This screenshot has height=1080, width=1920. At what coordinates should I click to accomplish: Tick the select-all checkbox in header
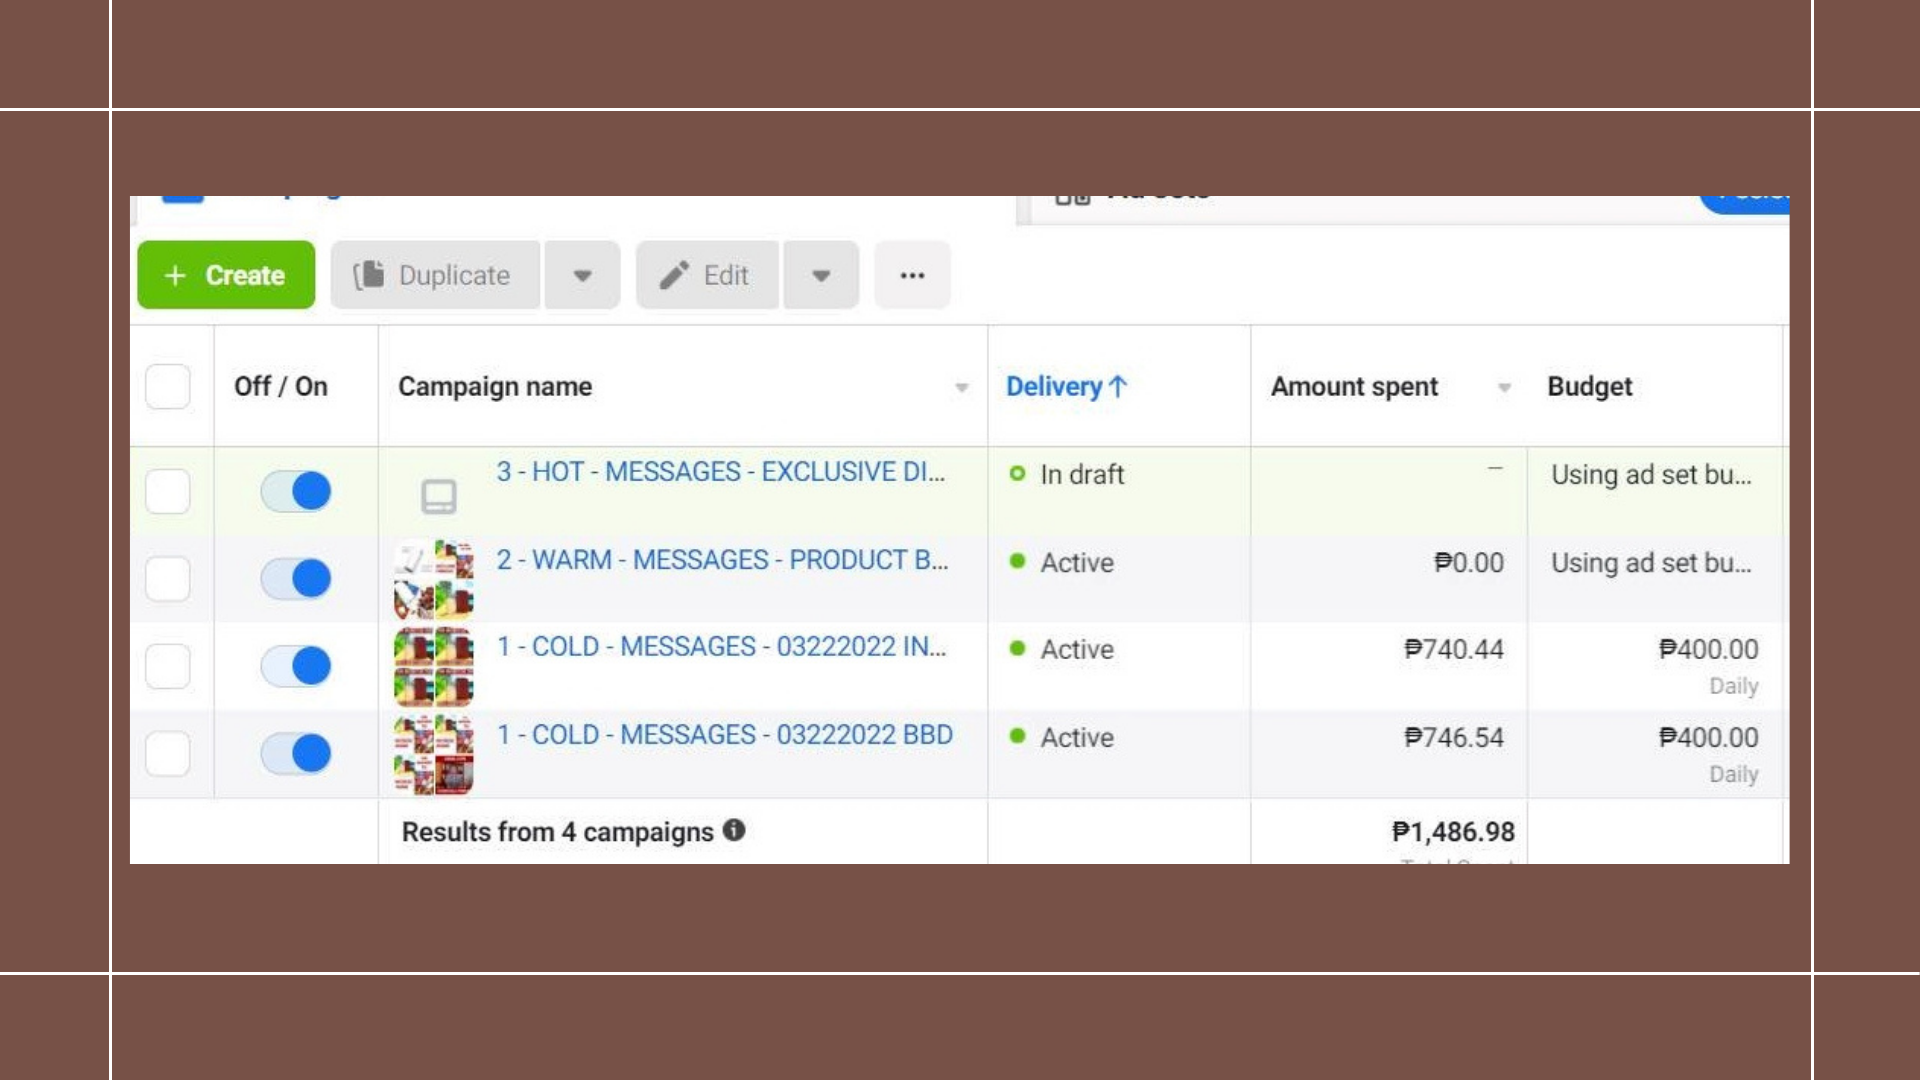(168, 386)
